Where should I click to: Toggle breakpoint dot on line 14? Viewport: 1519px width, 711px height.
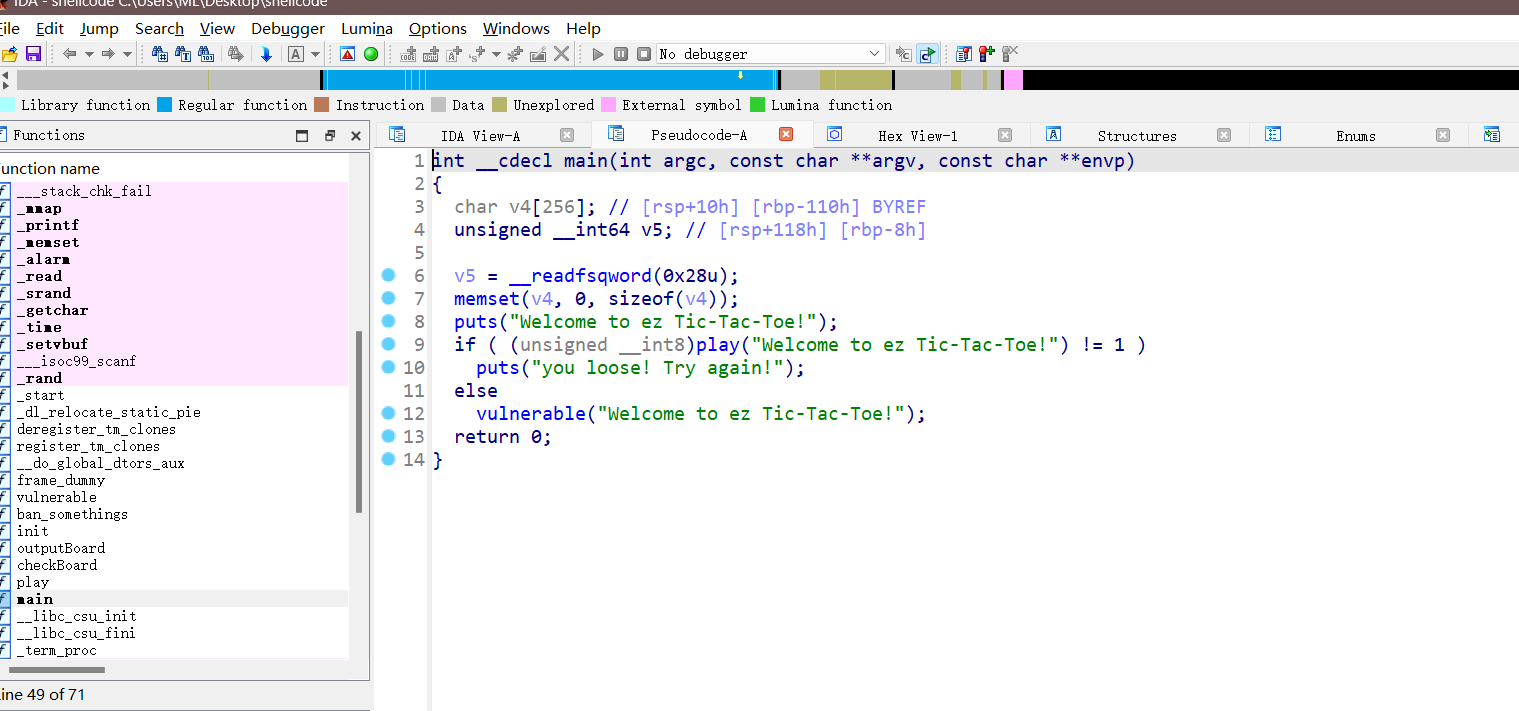pos(389,459)
